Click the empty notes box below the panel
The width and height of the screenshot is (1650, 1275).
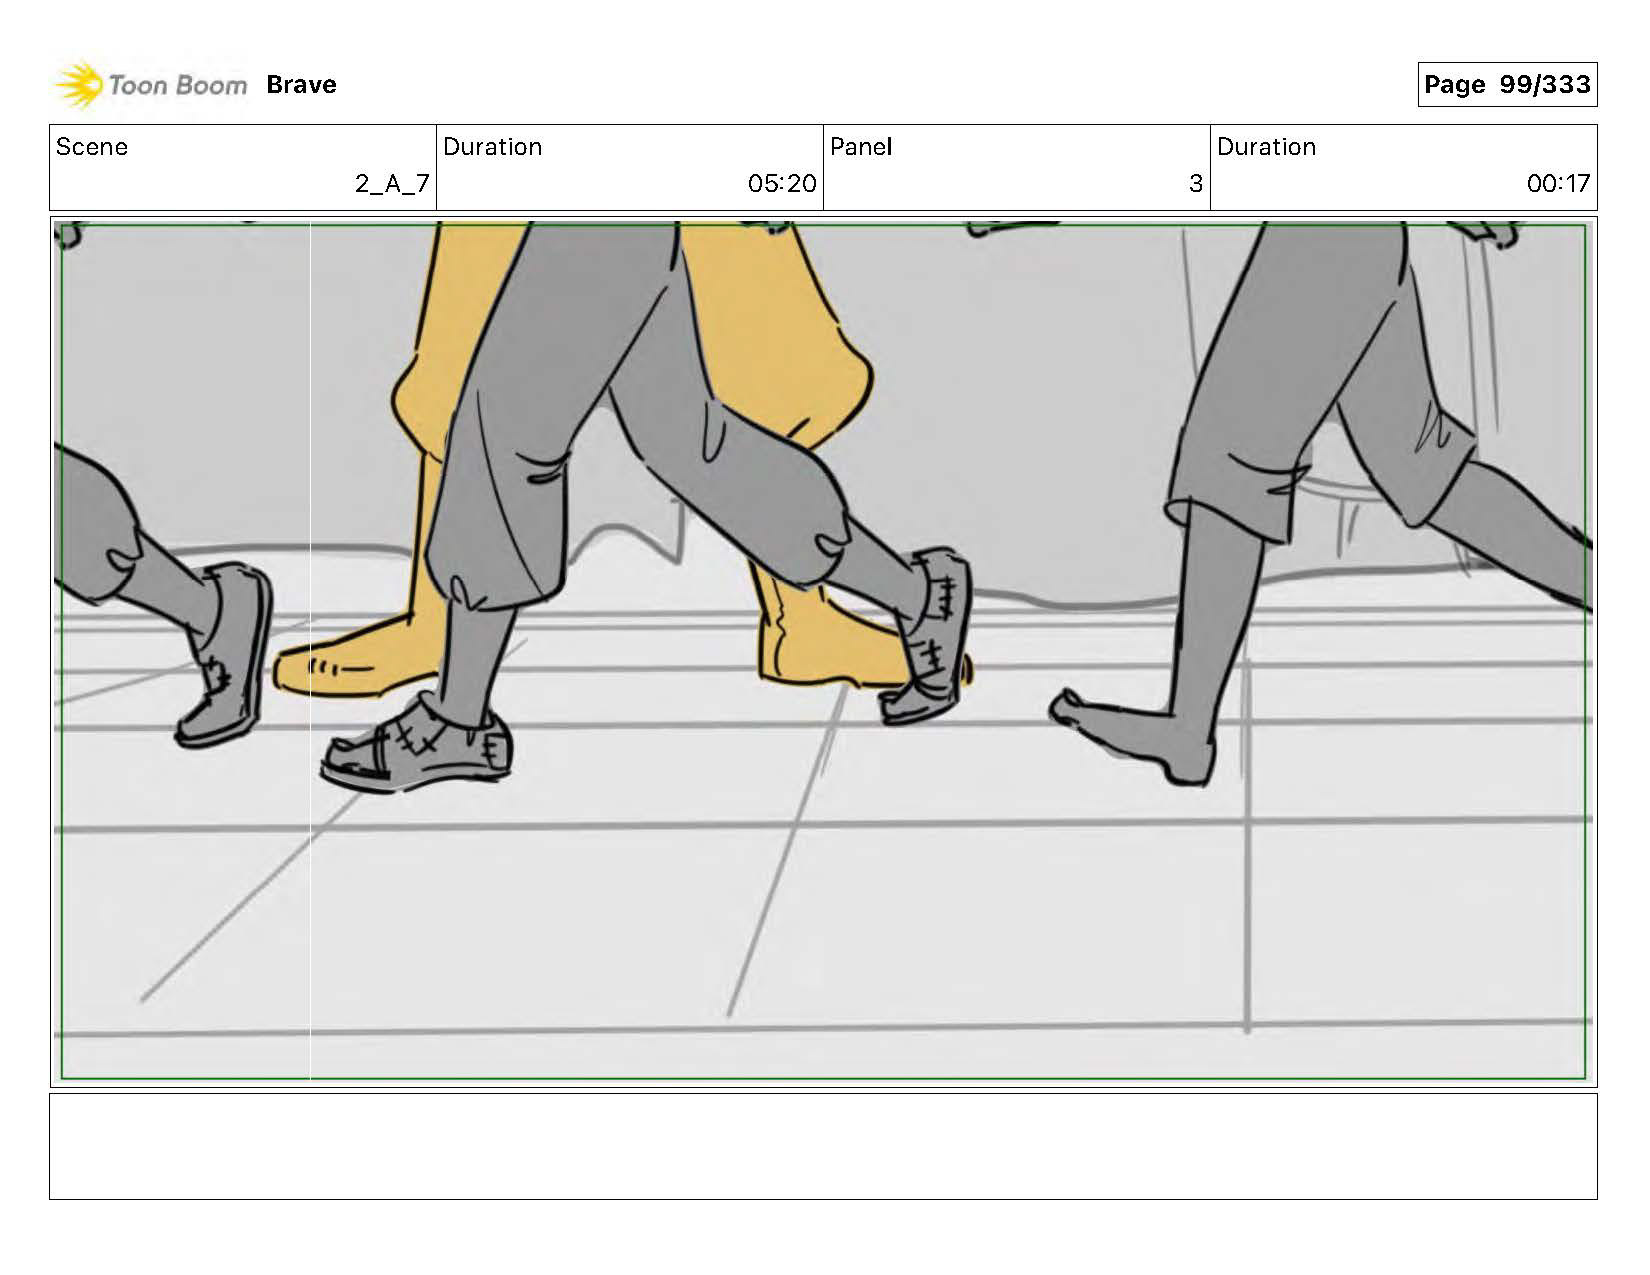pyautogui.click(x=823, y=1146)
